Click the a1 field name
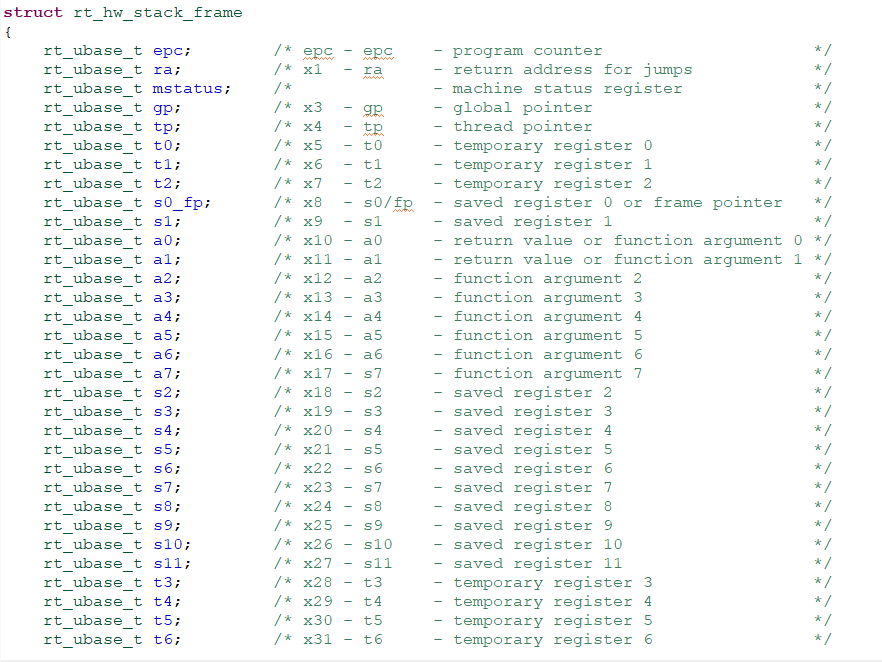 tap(163, 260)
